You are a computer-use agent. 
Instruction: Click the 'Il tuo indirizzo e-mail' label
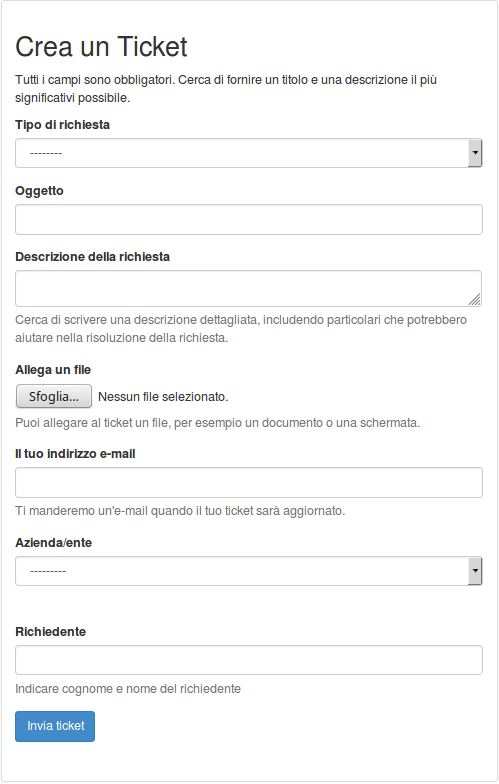pos(75,454)
